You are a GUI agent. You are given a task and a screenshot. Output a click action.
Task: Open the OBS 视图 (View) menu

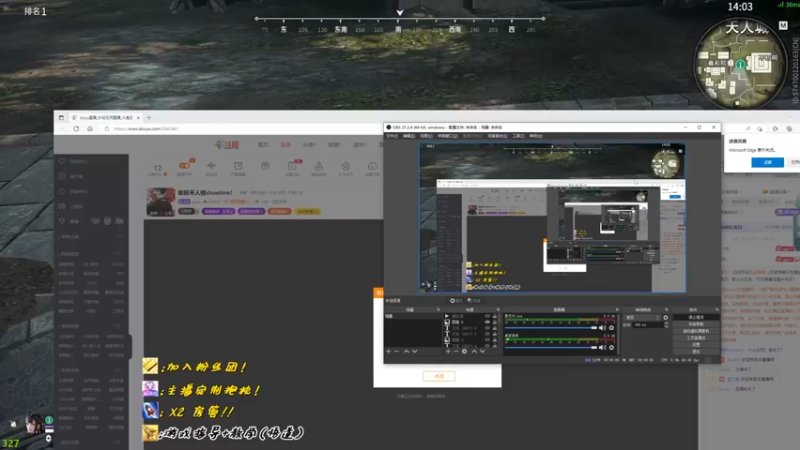pos(426,136)
